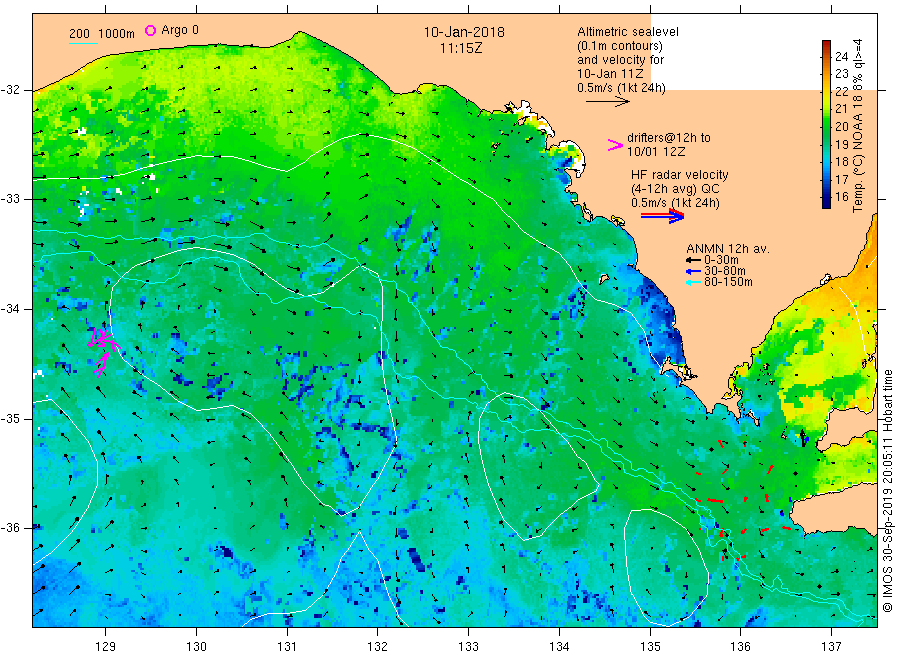900x660 pixels.
Task: Click the '10-Jan 11Z' legend text
Action: pyautogui.click(x=610, y=73)
